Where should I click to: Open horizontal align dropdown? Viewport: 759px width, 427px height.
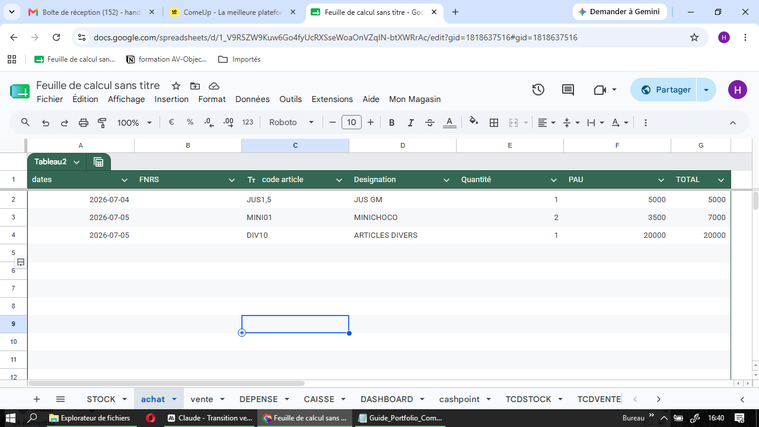pos(546,122)
